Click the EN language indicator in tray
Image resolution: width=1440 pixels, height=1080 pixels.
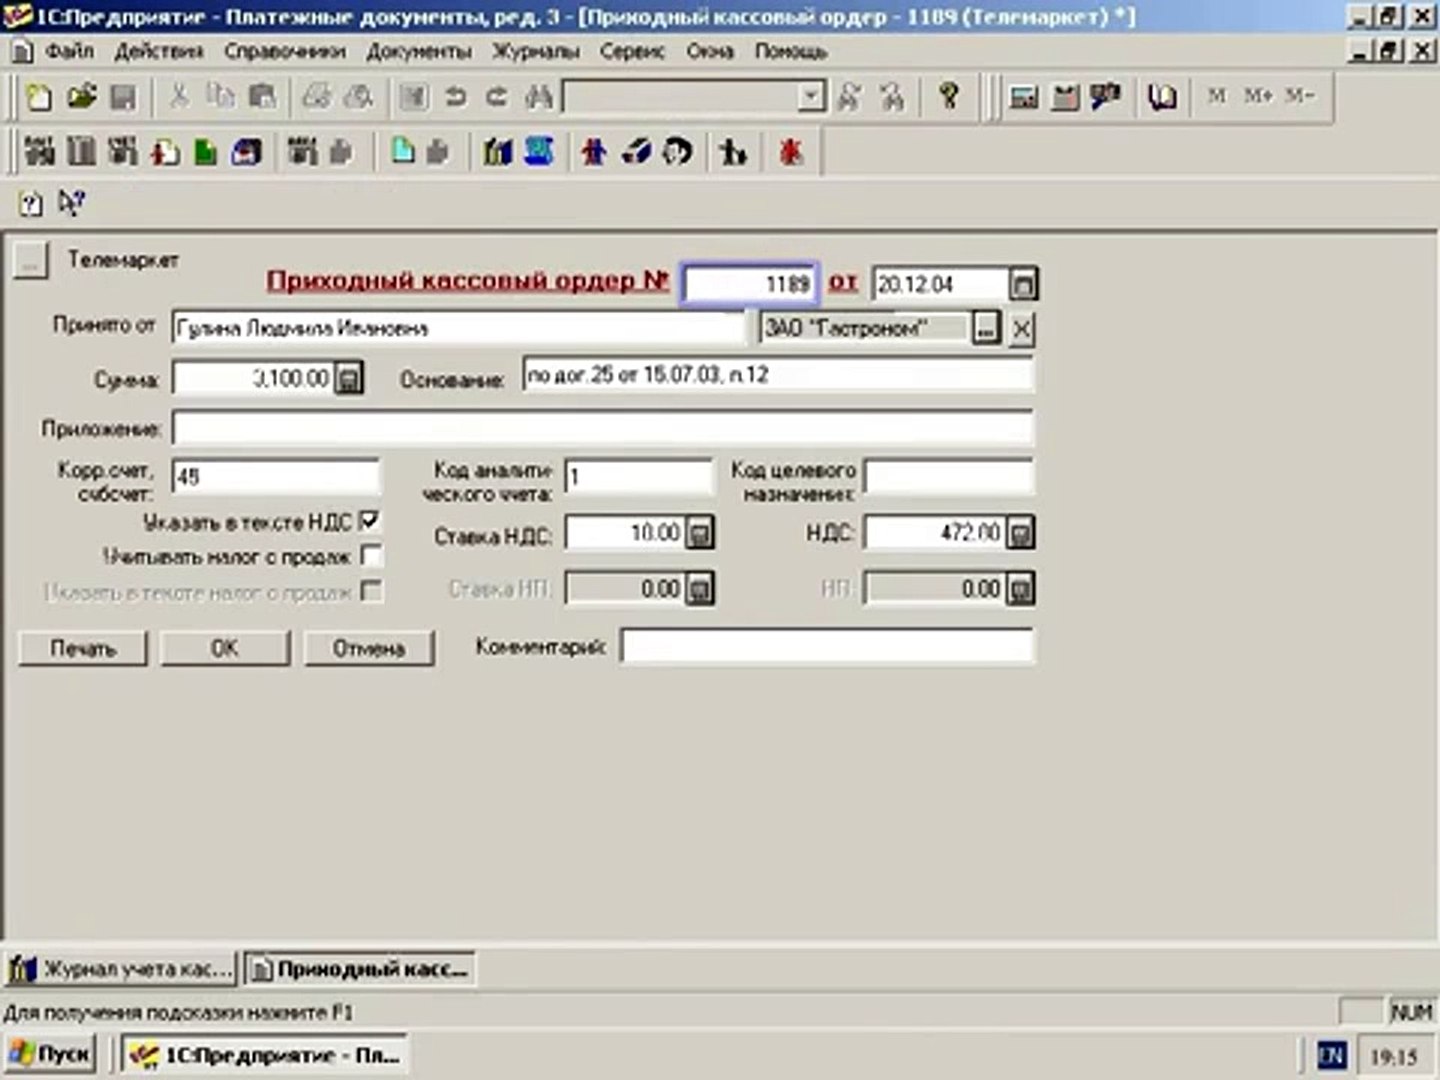click(1331, 1056)
